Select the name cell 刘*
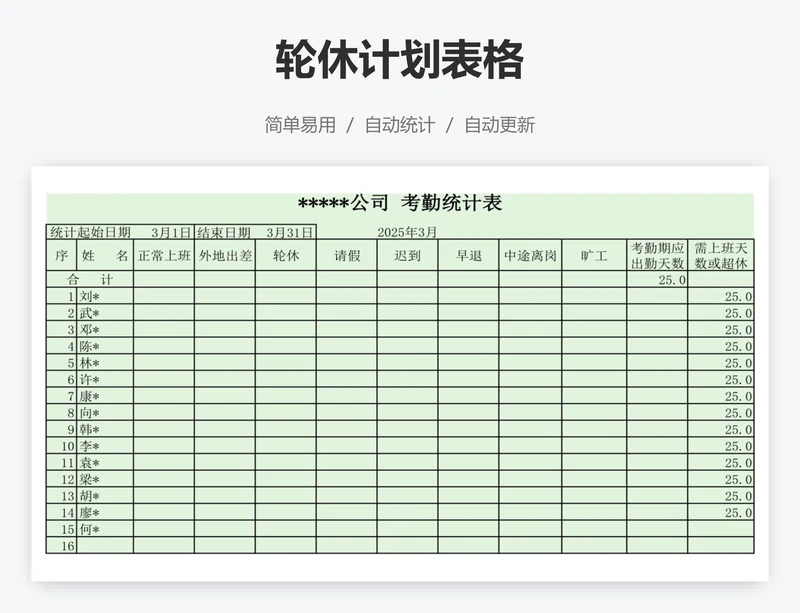The height and width of the screenshot is (613, 800). pos(105,296)
